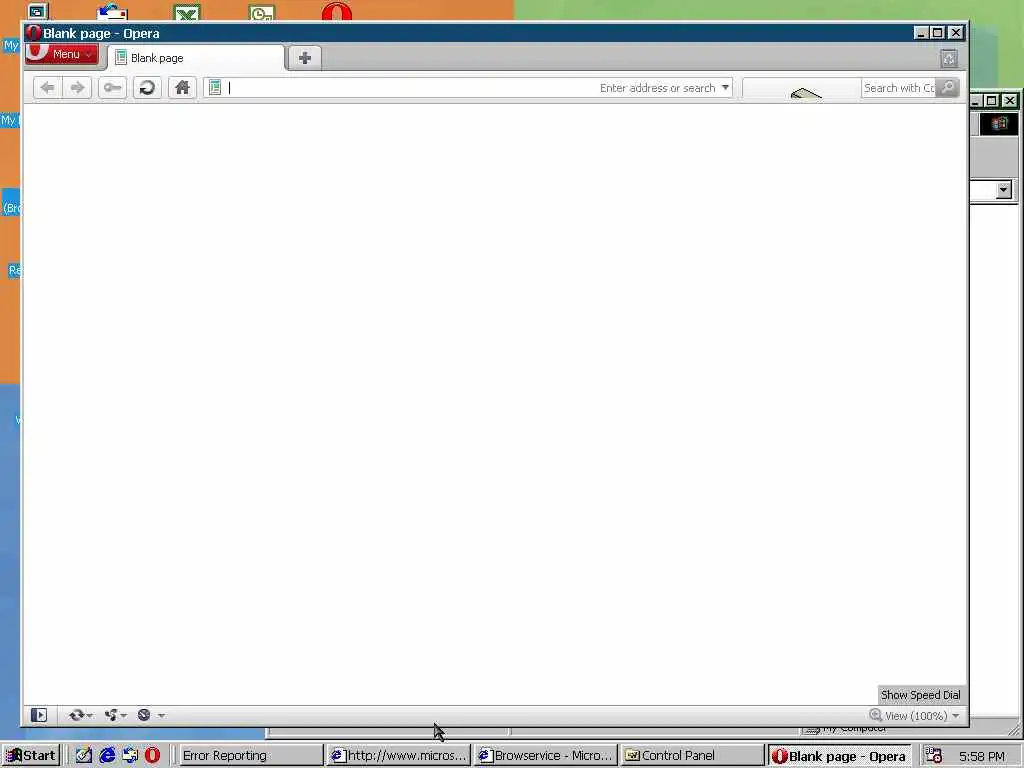The image size is (1024, 768).
Task: Go forward with the Forward arrow
Action: point(77,88)
